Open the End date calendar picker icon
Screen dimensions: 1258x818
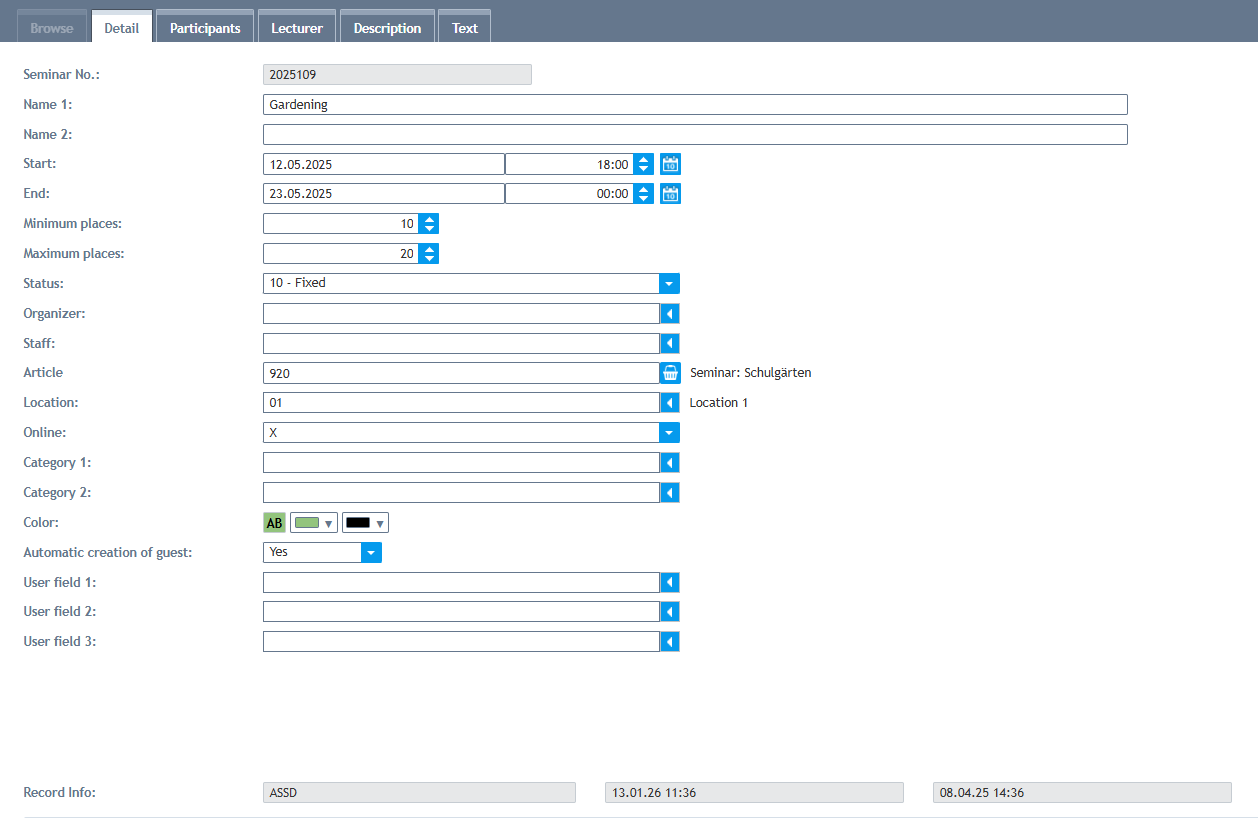coord(670,194)
